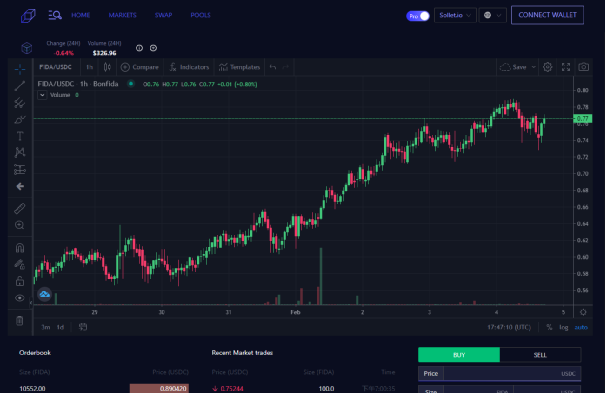Select the long position prediction tool
Screen dimensions: 605x393
point(20,169)
